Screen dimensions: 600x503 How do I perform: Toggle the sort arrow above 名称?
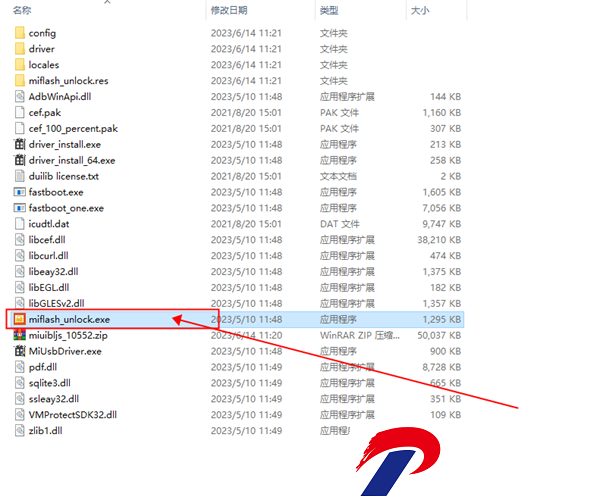[108, 2]
